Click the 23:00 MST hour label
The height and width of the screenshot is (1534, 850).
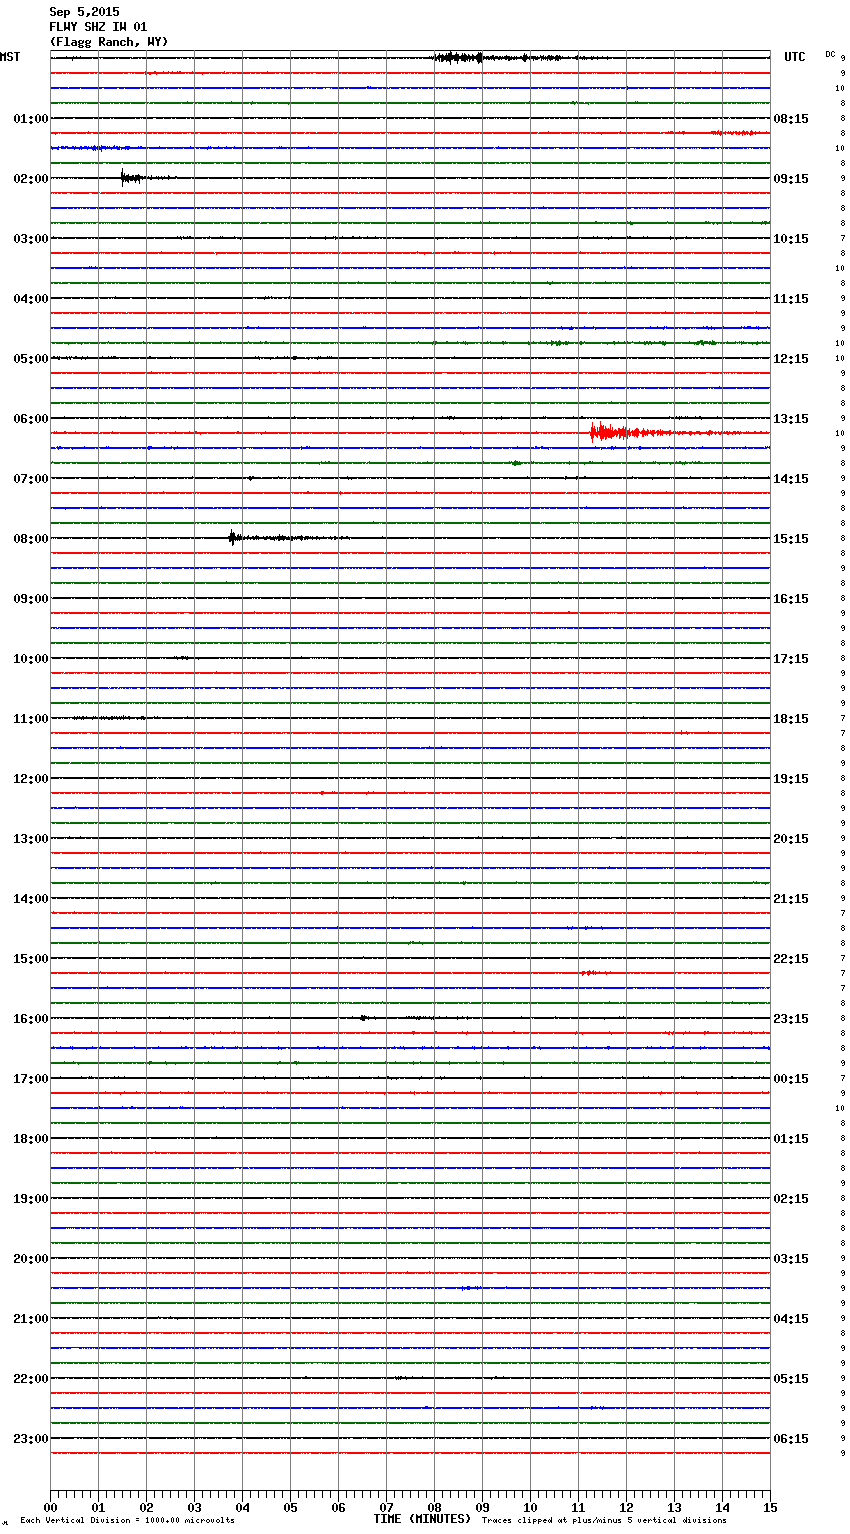[30, 1439]
